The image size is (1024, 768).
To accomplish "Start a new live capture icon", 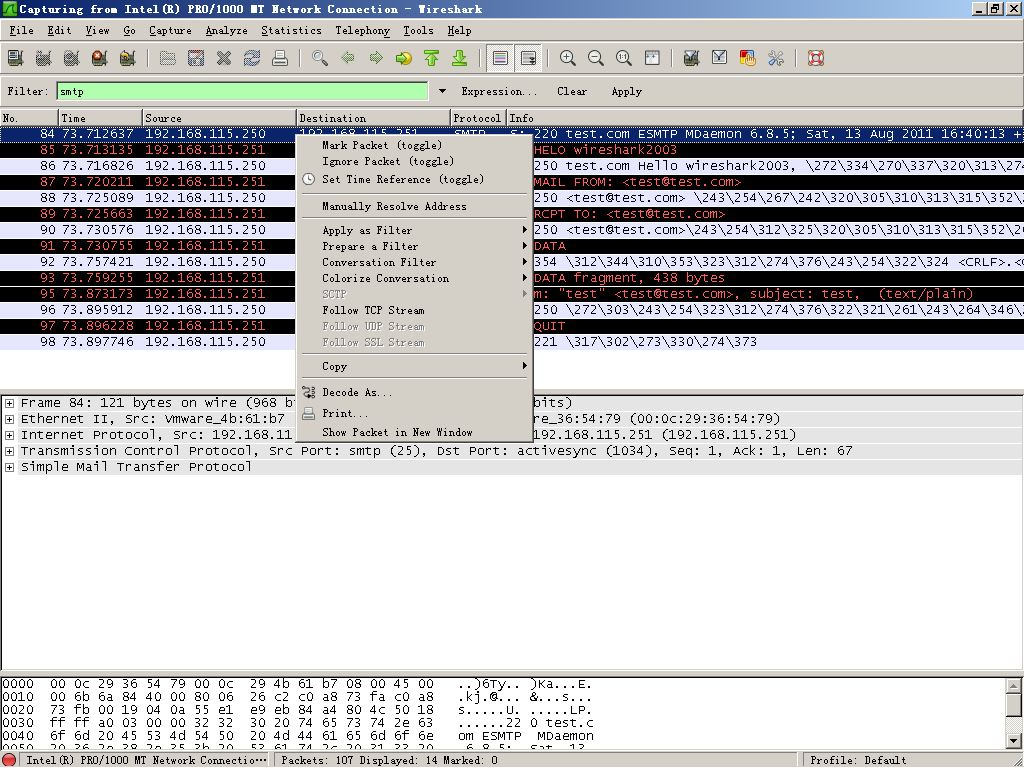I will tap(72, 58).
